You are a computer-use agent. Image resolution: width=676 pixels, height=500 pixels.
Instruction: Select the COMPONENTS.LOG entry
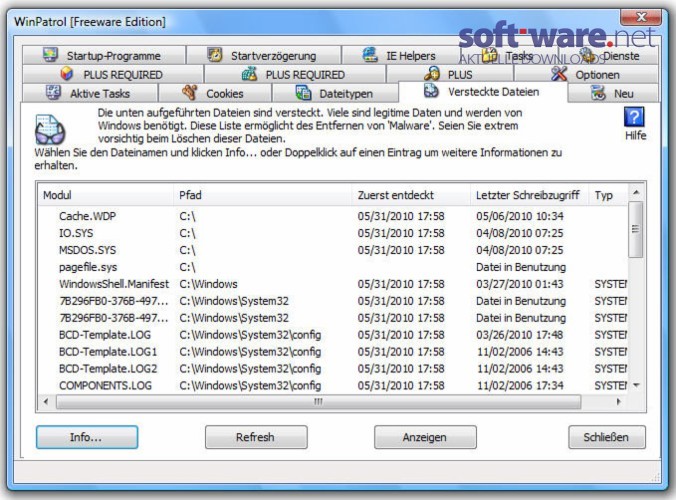(333, 385)
